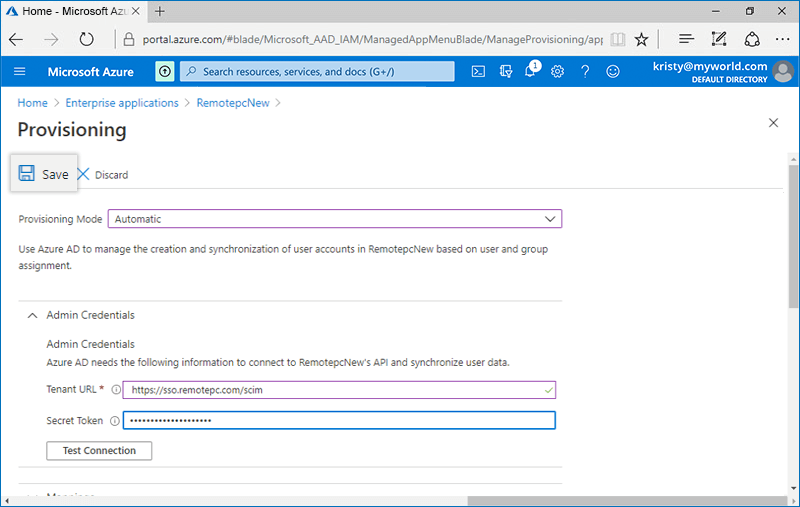Open the Help question mark icon
Screen dimensions: 800x507
click(x=585, y=72)
